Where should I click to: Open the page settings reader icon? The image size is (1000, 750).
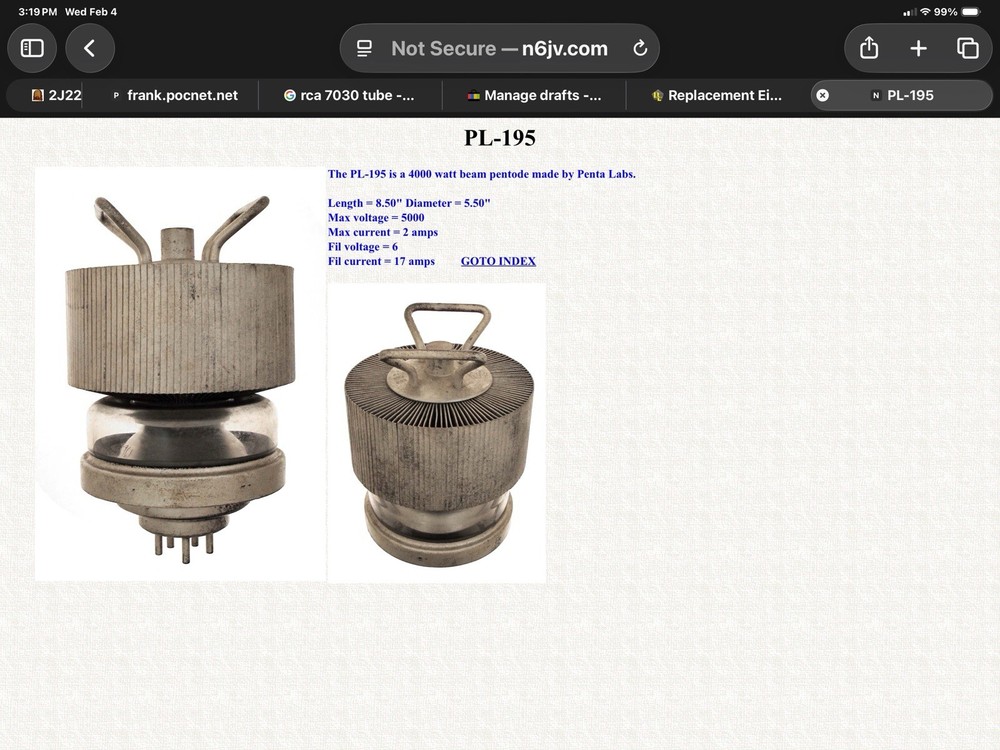pos(364,48)
